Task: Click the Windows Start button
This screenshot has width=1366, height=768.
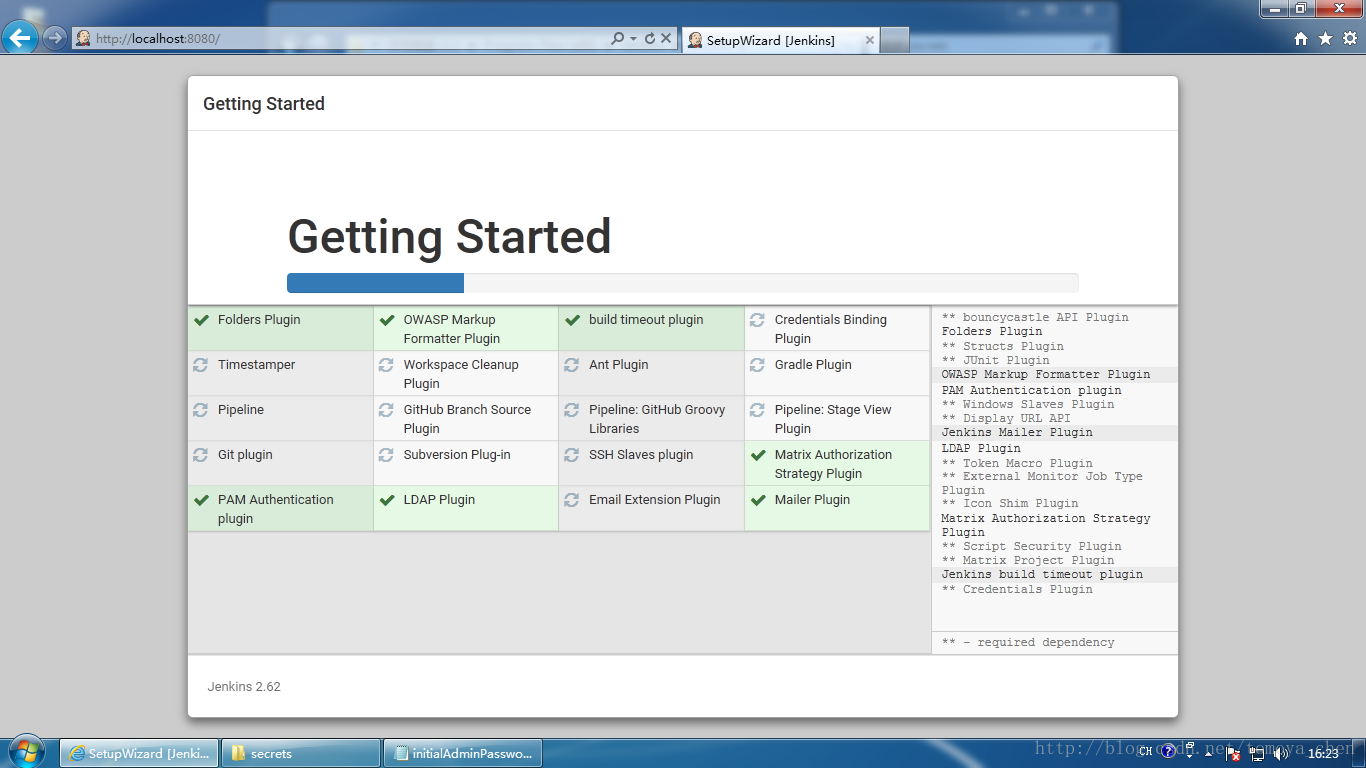Action: click(25, 751)
